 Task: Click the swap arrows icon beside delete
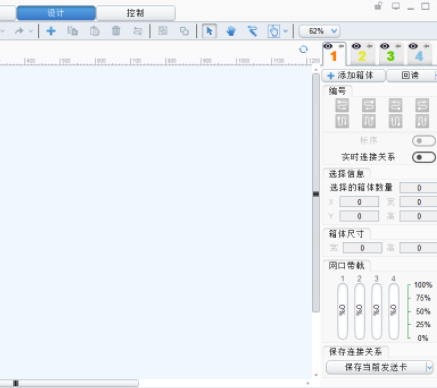[x=138, y=31]
